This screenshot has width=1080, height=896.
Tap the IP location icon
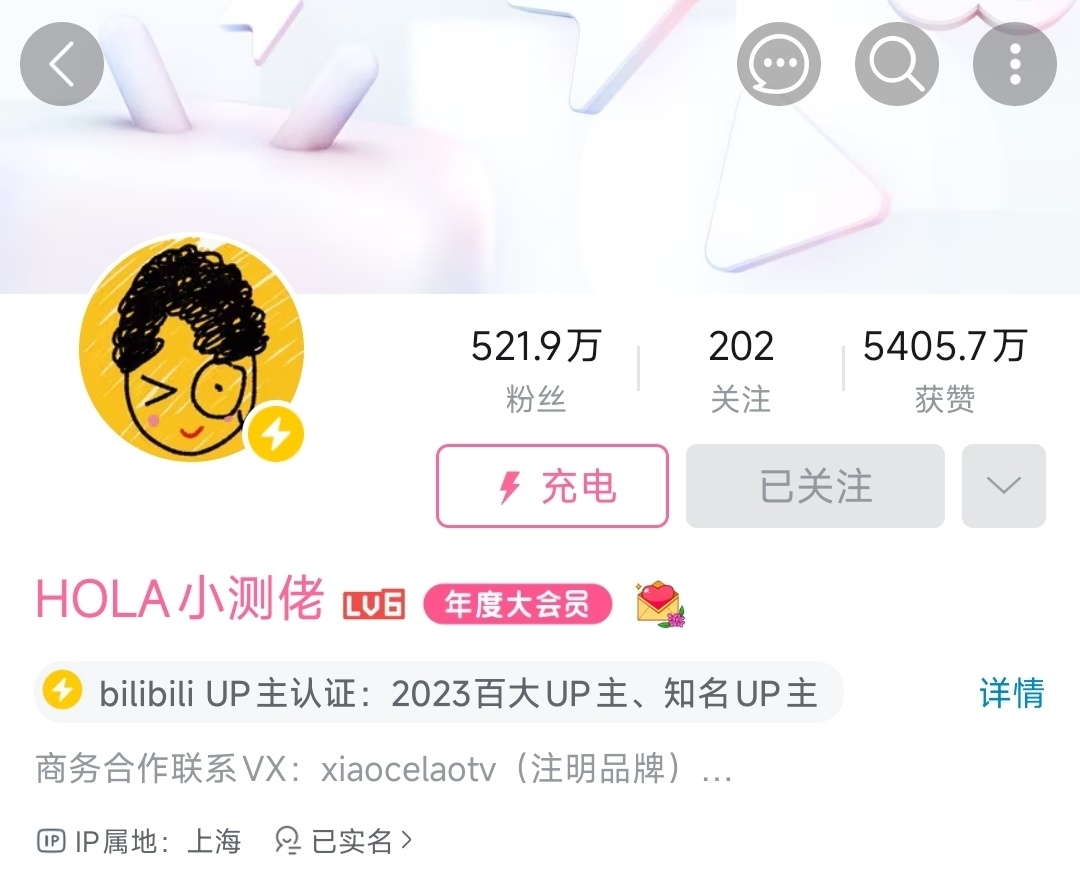(51, 841)
